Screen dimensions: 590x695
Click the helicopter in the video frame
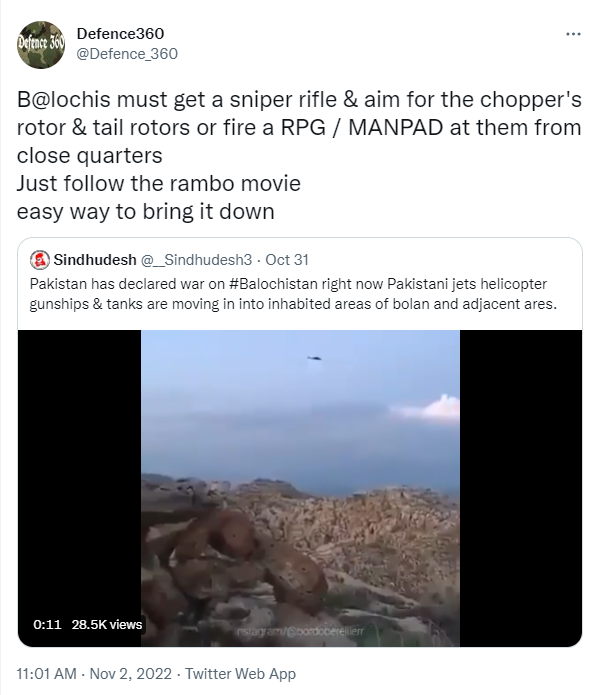click(x=314, y=358)
